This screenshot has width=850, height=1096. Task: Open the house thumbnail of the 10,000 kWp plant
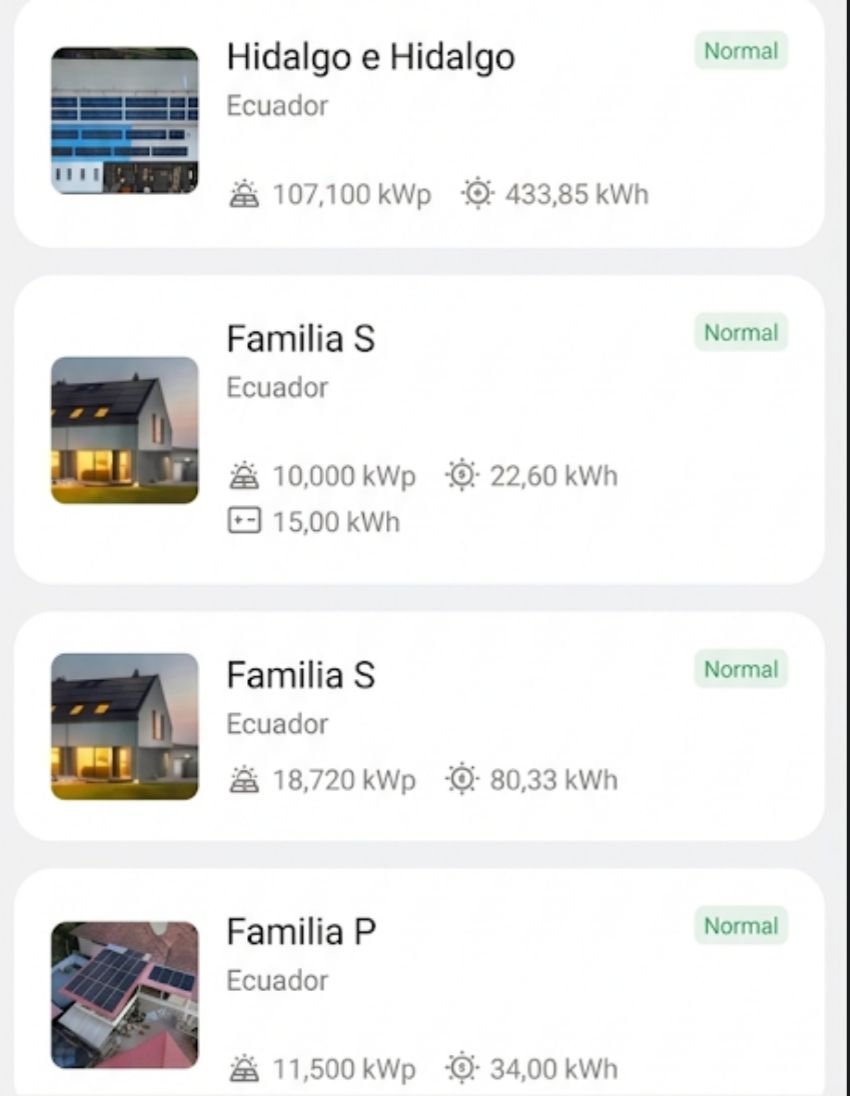125,430
